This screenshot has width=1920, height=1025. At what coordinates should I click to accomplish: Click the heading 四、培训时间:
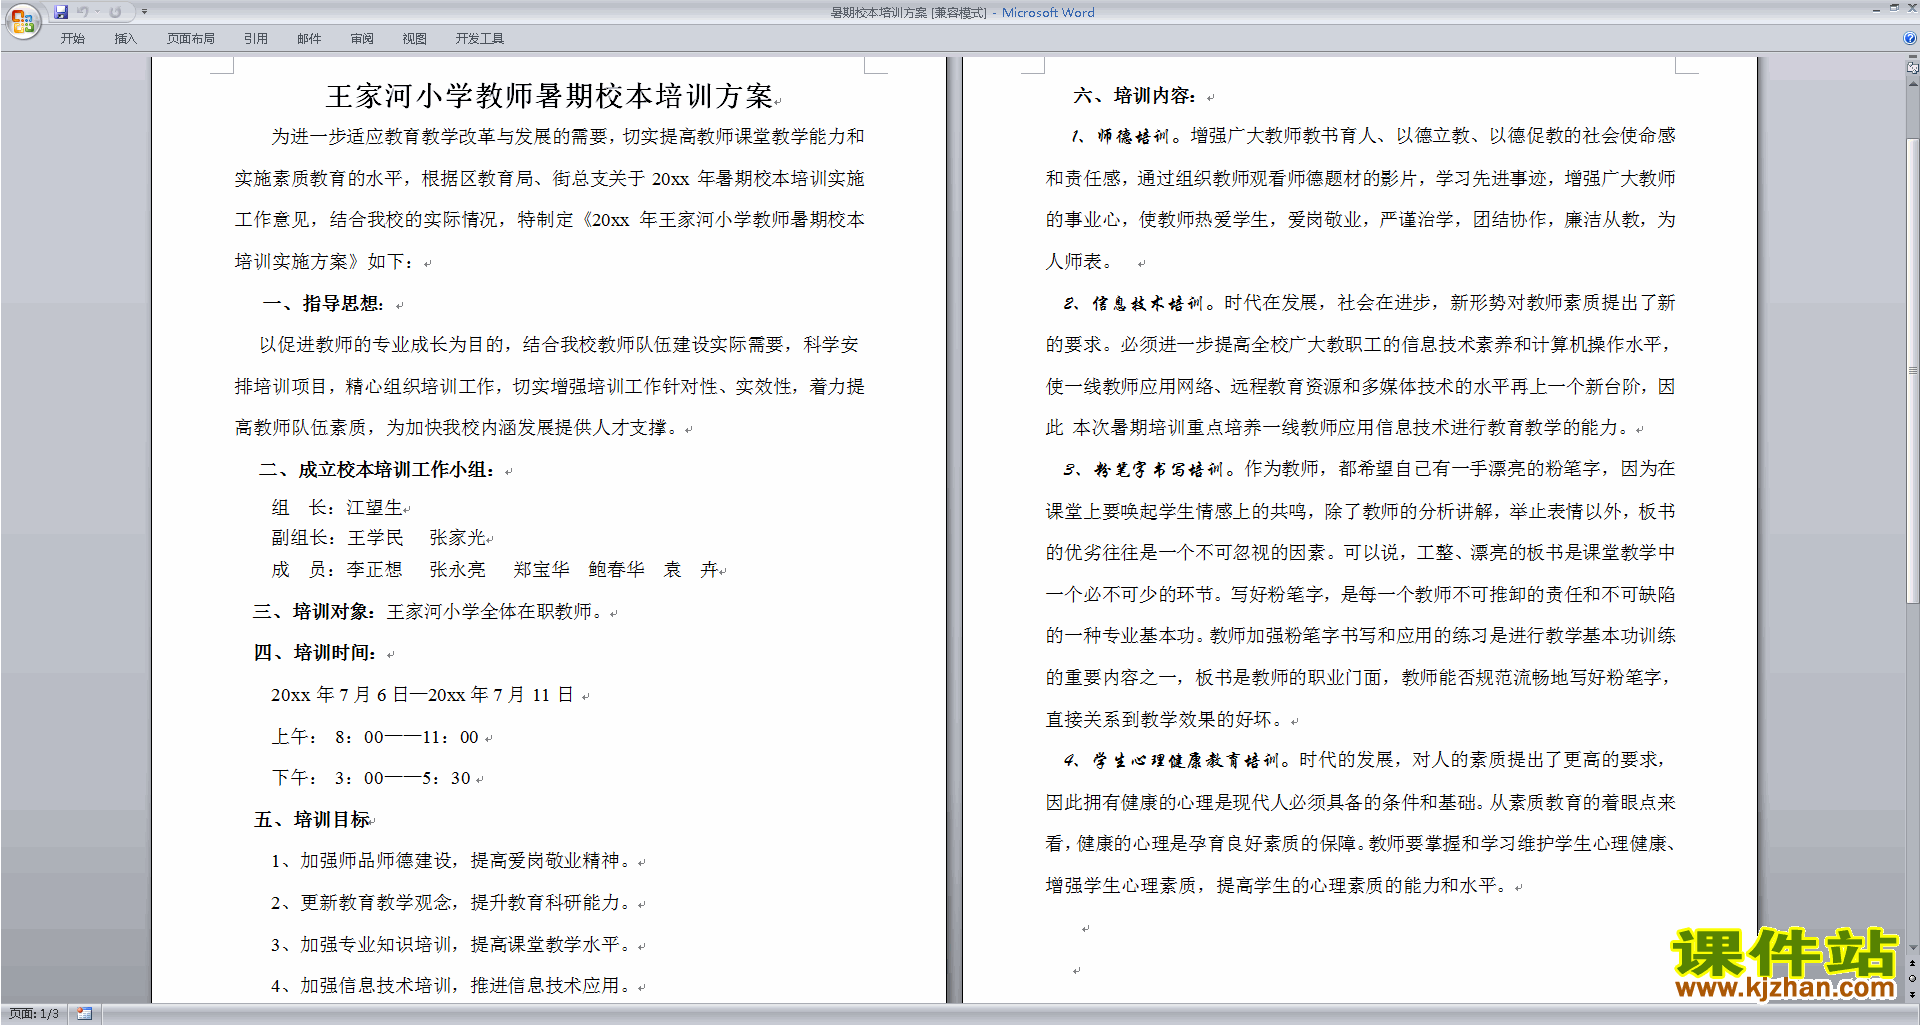click(x=315, y=653)
